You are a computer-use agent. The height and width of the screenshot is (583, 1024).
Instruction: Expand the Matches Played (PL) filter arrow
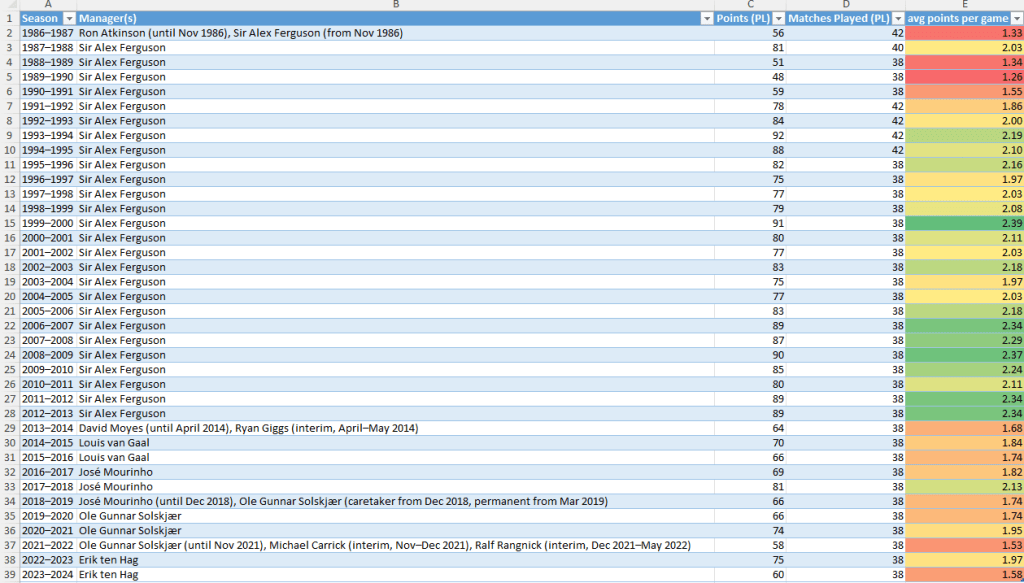[x=897, y=19]
